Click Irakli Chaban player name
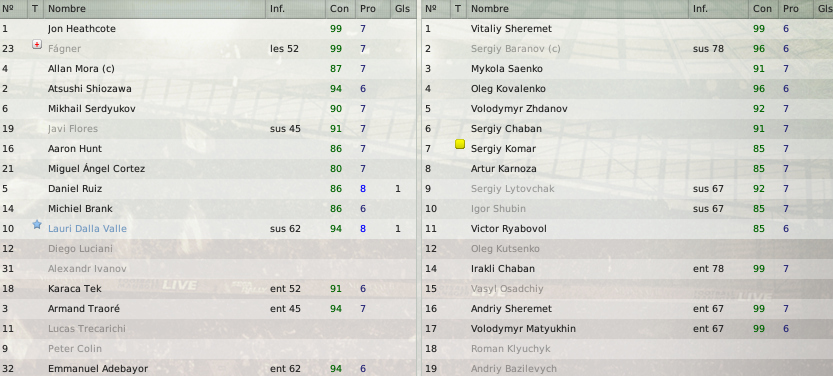The image size is (833, 376). tap(503, 269)
